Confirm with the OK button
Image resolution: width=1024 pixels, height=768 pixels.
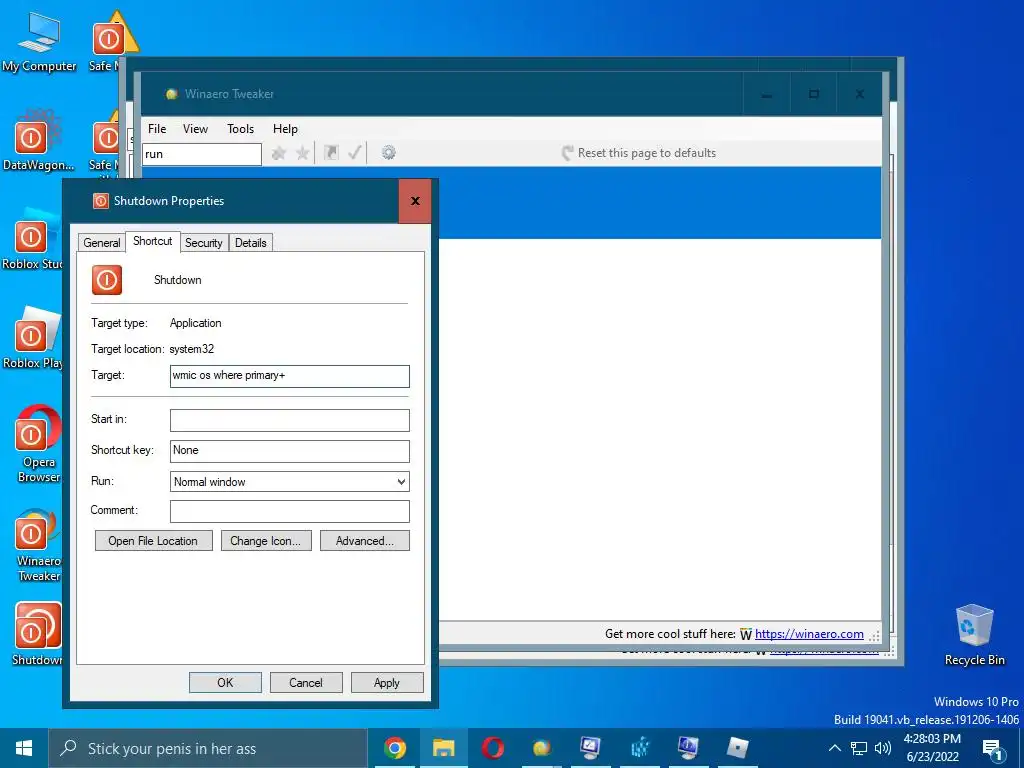click(225, 682)
